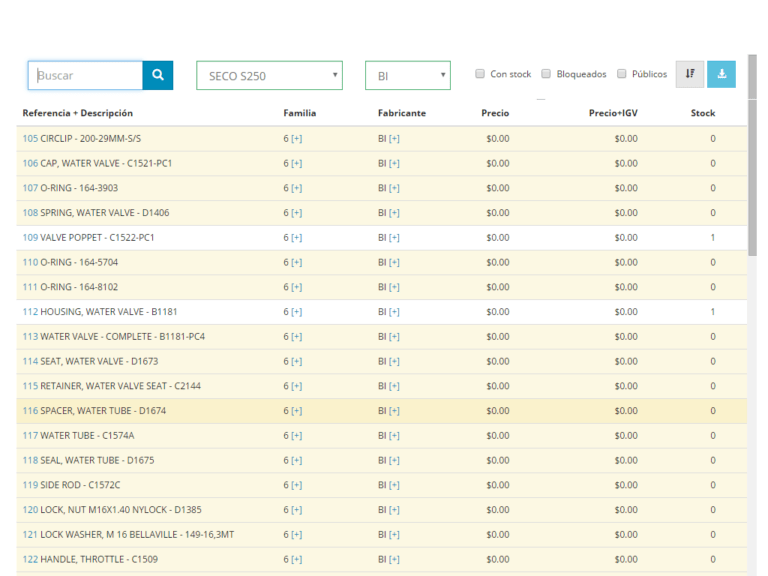Open reference 112 HOUSING, WATER VALVE
This screenshot has width=768, height=576.
click(30, 312)
